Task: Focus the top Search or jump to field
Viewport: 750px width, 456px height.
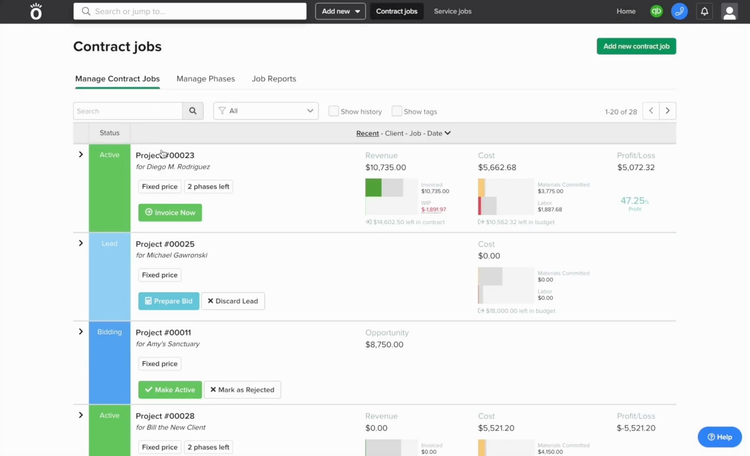Action: [190, 11]
